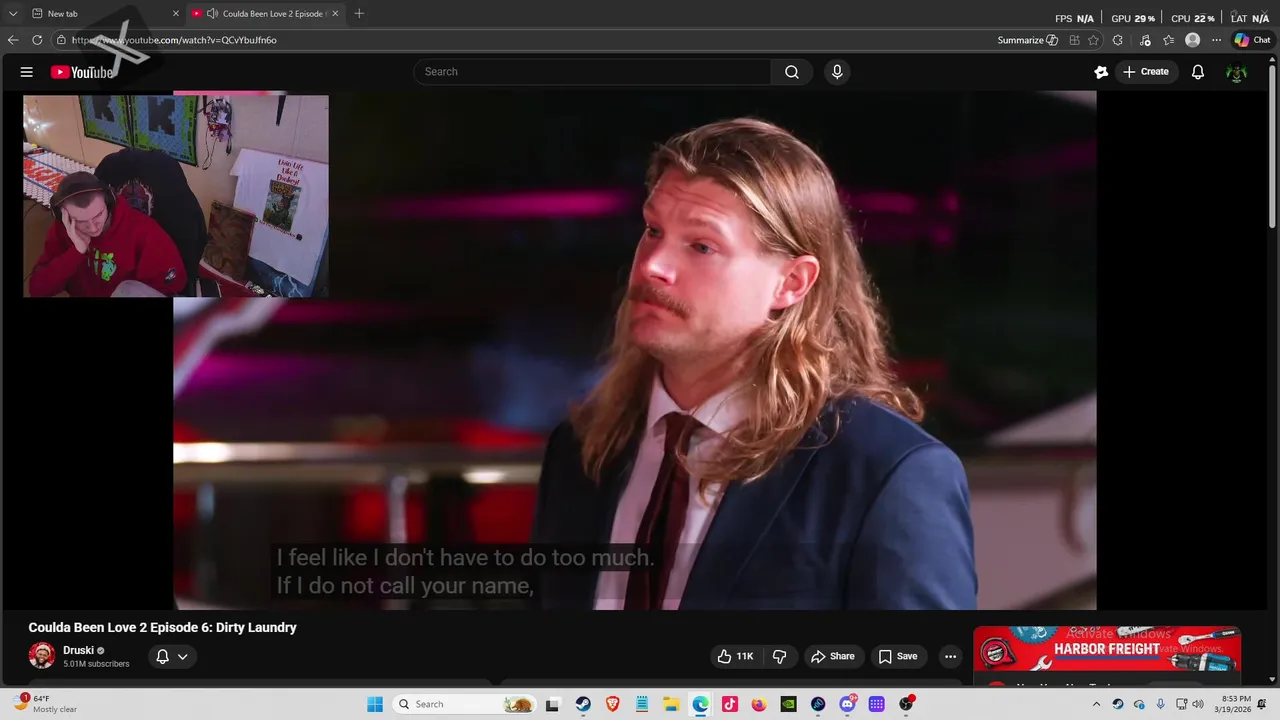The width and height of the screenshot is (1280, 720).
Task: Dislike the video with thumbs down
Action: [779, 656]
